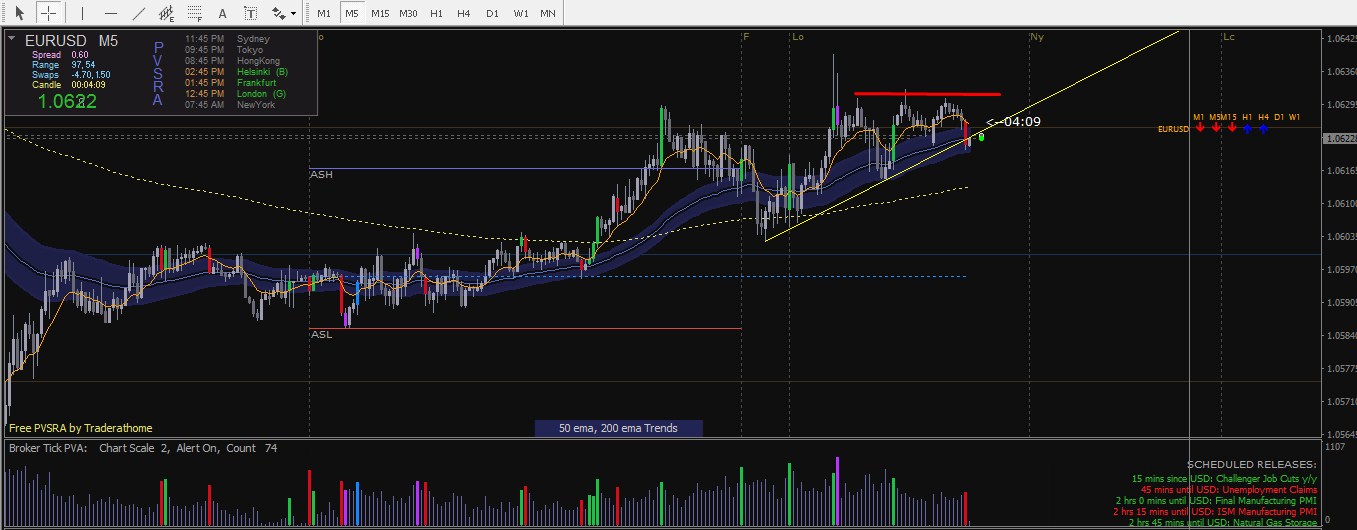Click the candle countdown '<--04:09' label
Image resolution: width=1357 pixels, height=530 pixels.
pyautogui.click(x=1013, y=122)
